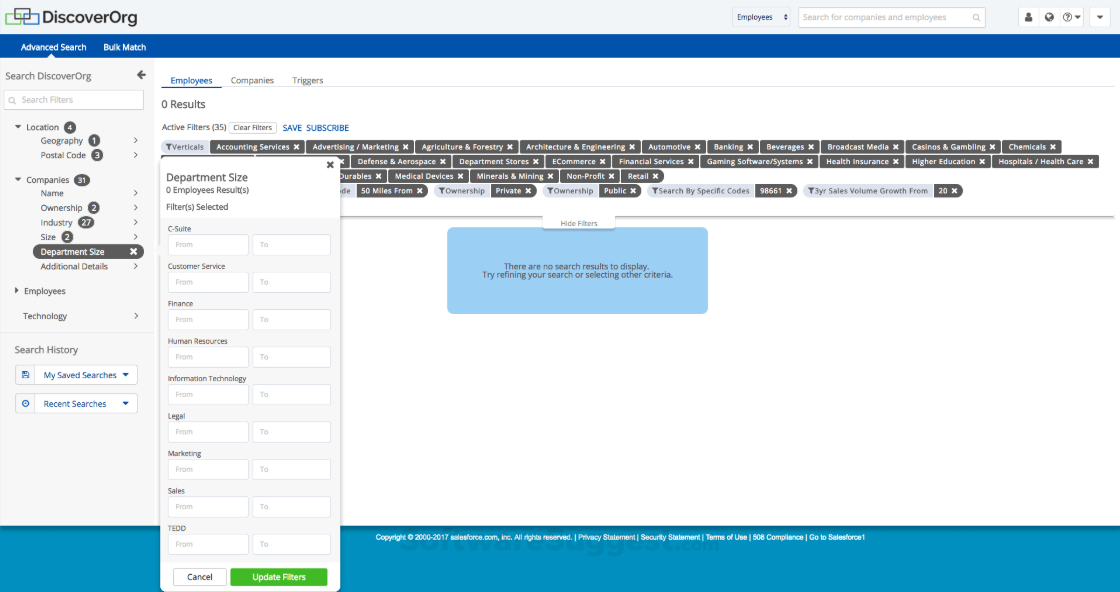
Task: Click the Update Filters button
Action: coord(278,577)
